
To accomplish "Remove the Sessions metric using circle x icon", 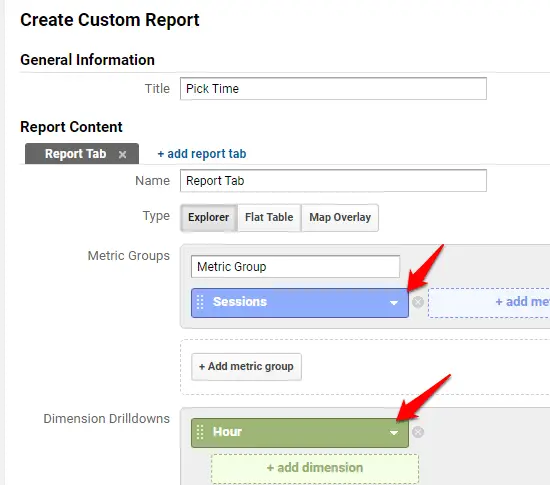I will pyautogui.click(x=418, y=302).
